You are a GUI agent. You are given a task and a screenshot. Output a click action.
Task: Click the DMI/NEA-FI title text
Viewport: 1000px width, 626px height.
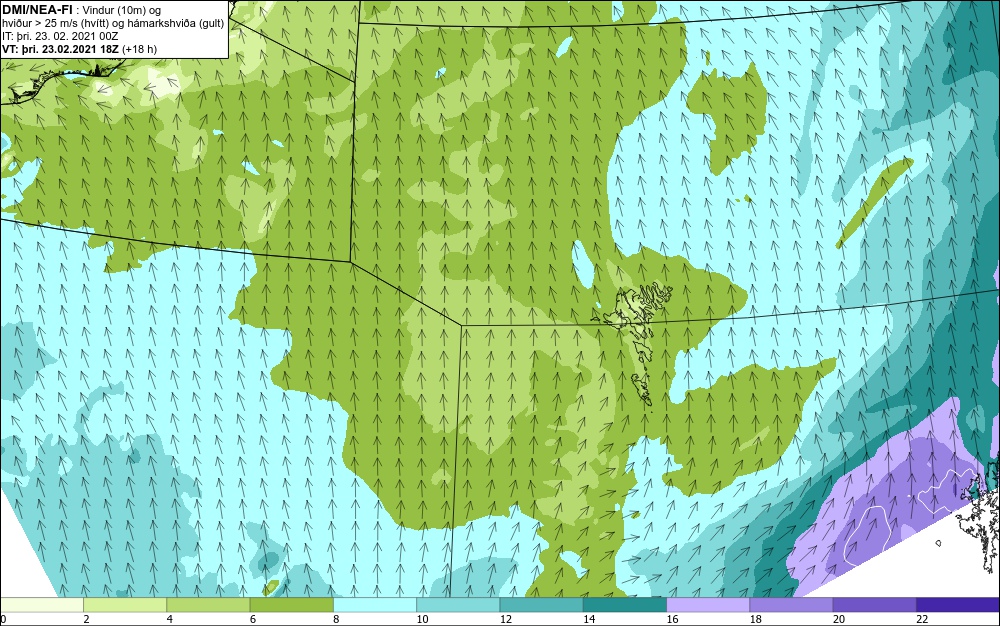(x=37, y=10)
